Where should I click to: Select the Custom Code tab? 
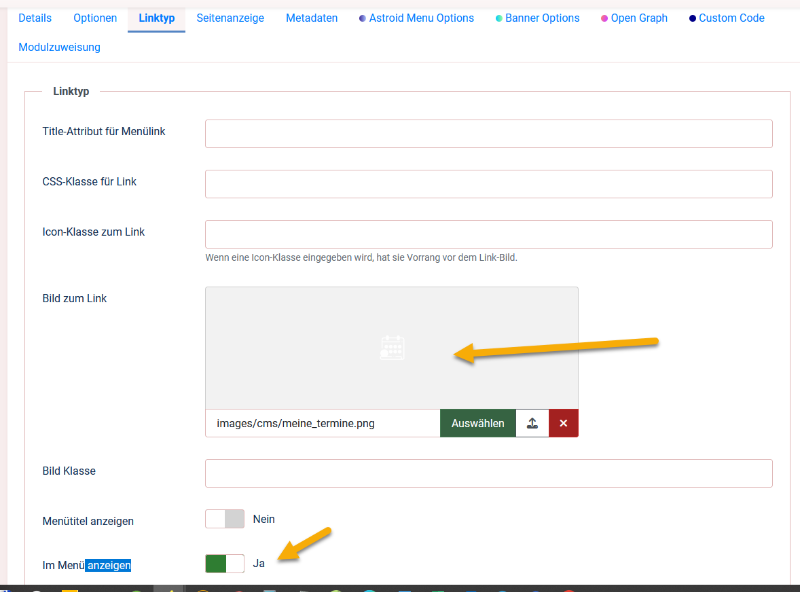coord(727,18)
